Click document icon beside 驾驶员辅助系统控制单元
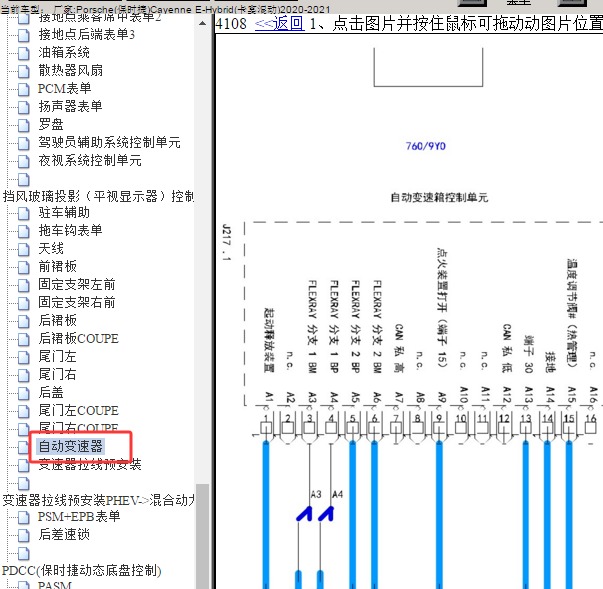This screenshot has height=589, width=603. click(23, 143)
